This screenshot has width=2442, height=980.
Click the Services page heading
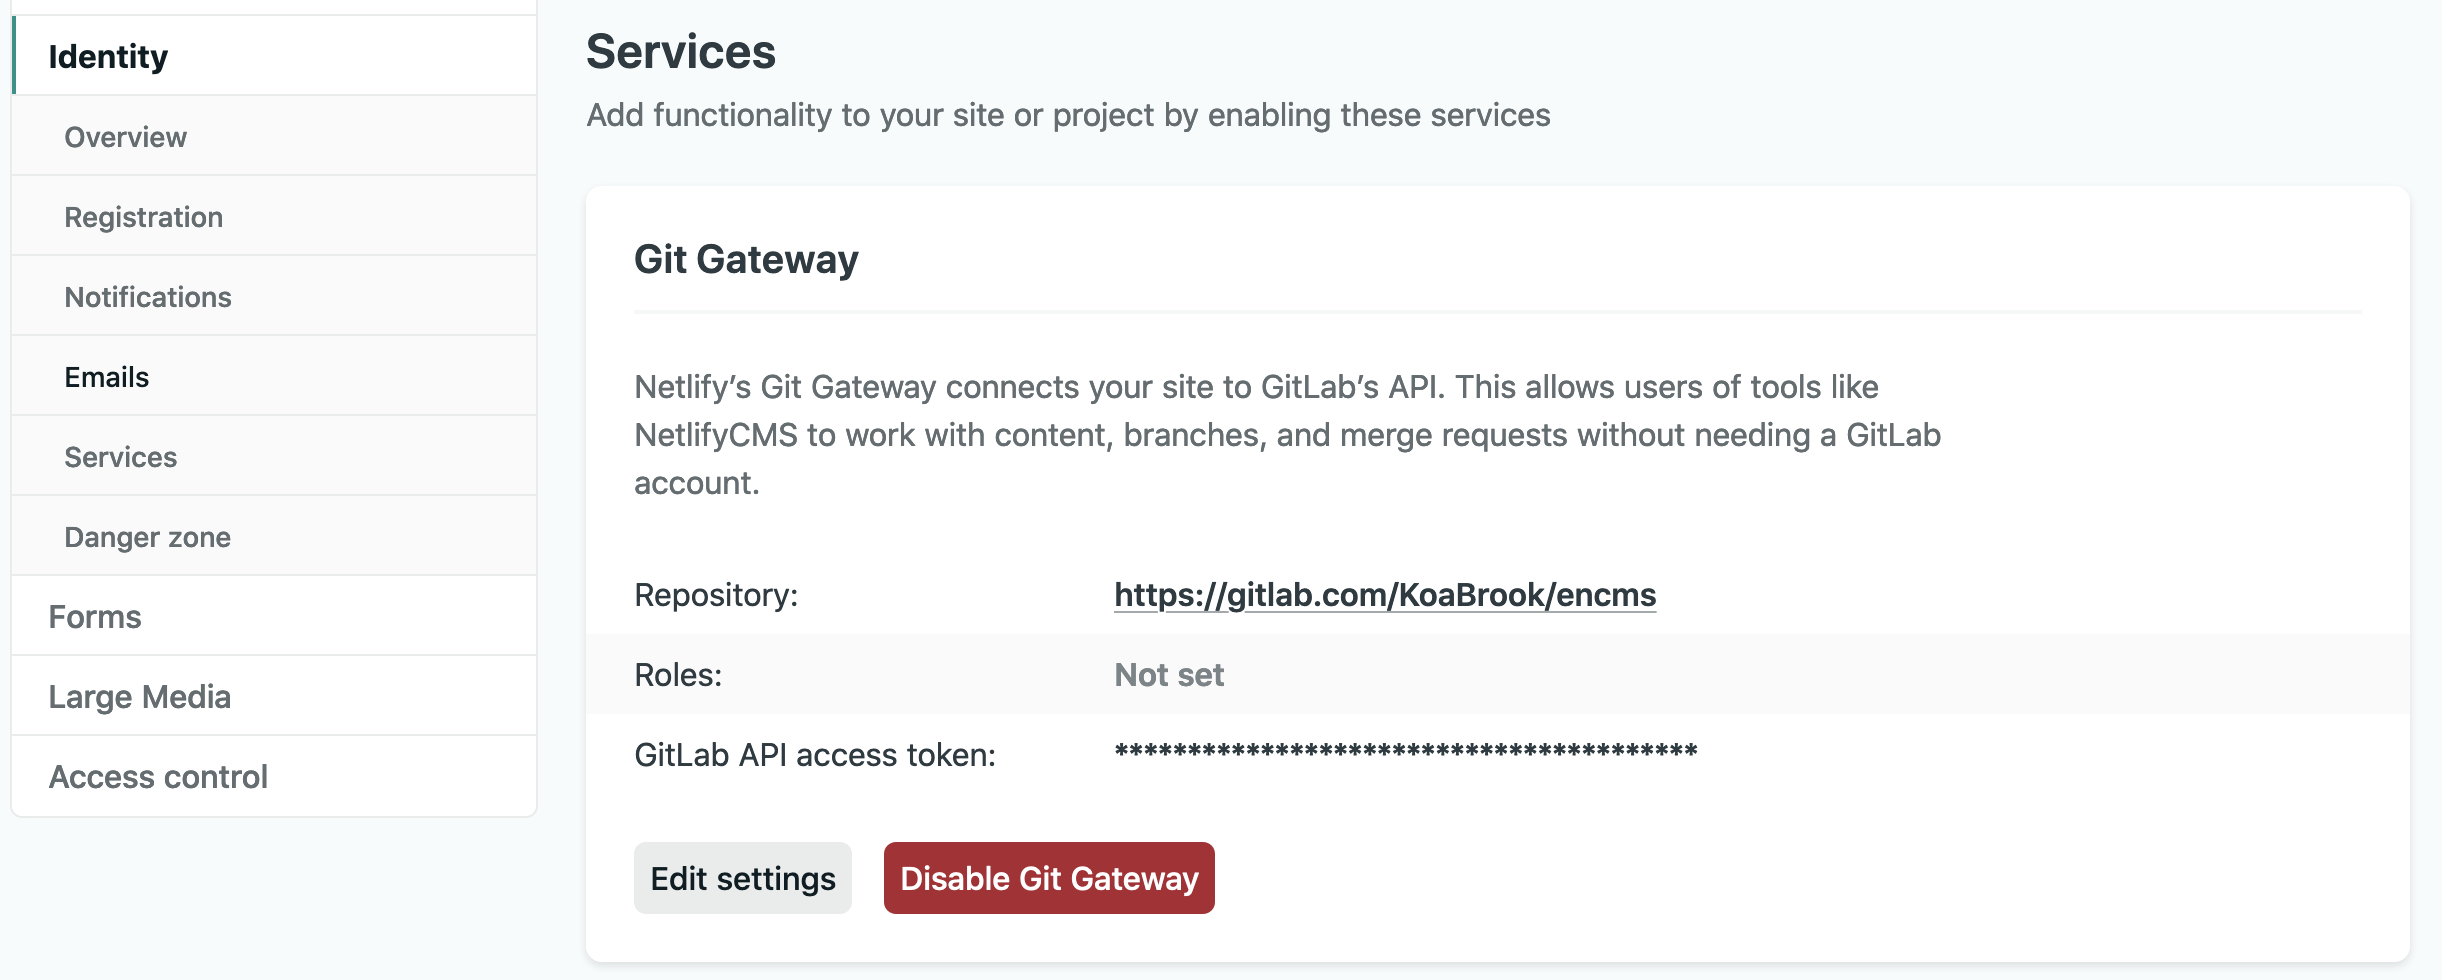pyautogui.click(x=681, y=52)
